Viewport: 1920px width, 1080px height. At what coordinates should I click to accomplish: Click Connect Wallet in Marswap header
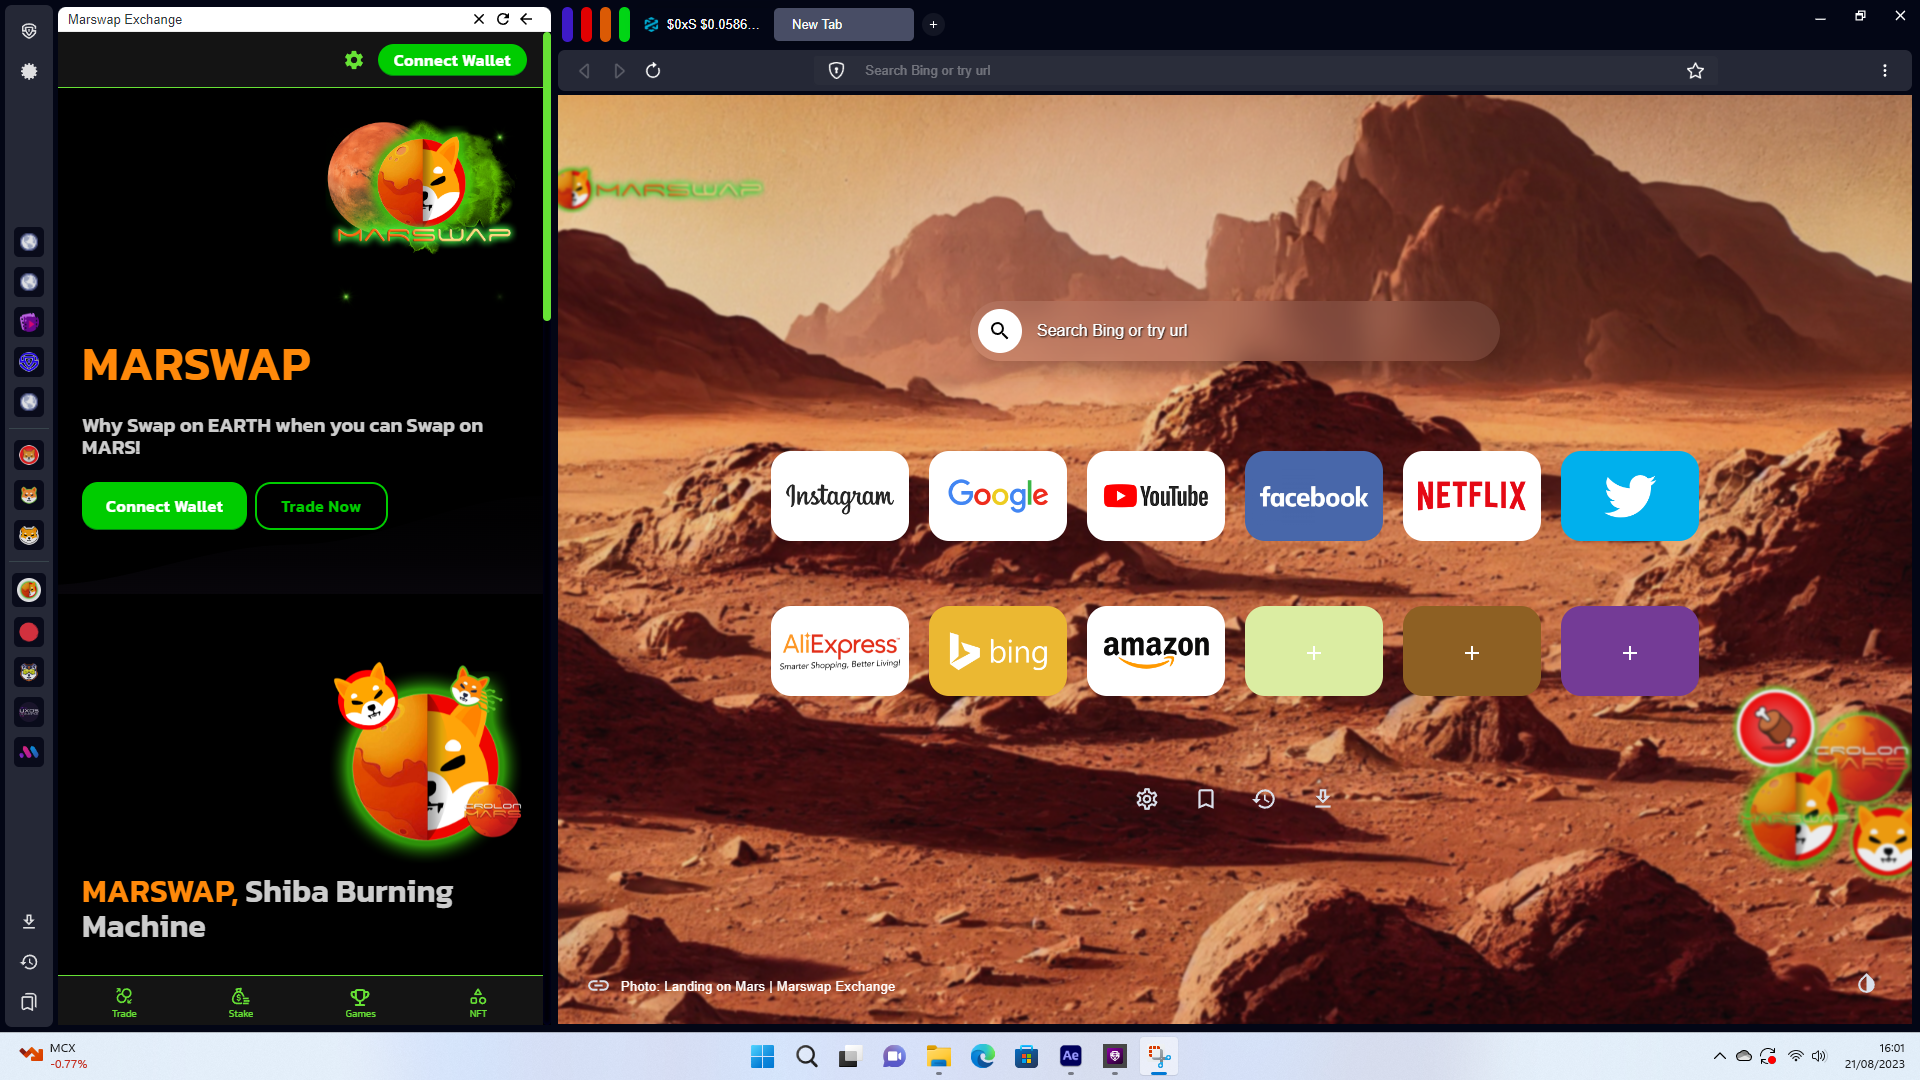(452, 60)
